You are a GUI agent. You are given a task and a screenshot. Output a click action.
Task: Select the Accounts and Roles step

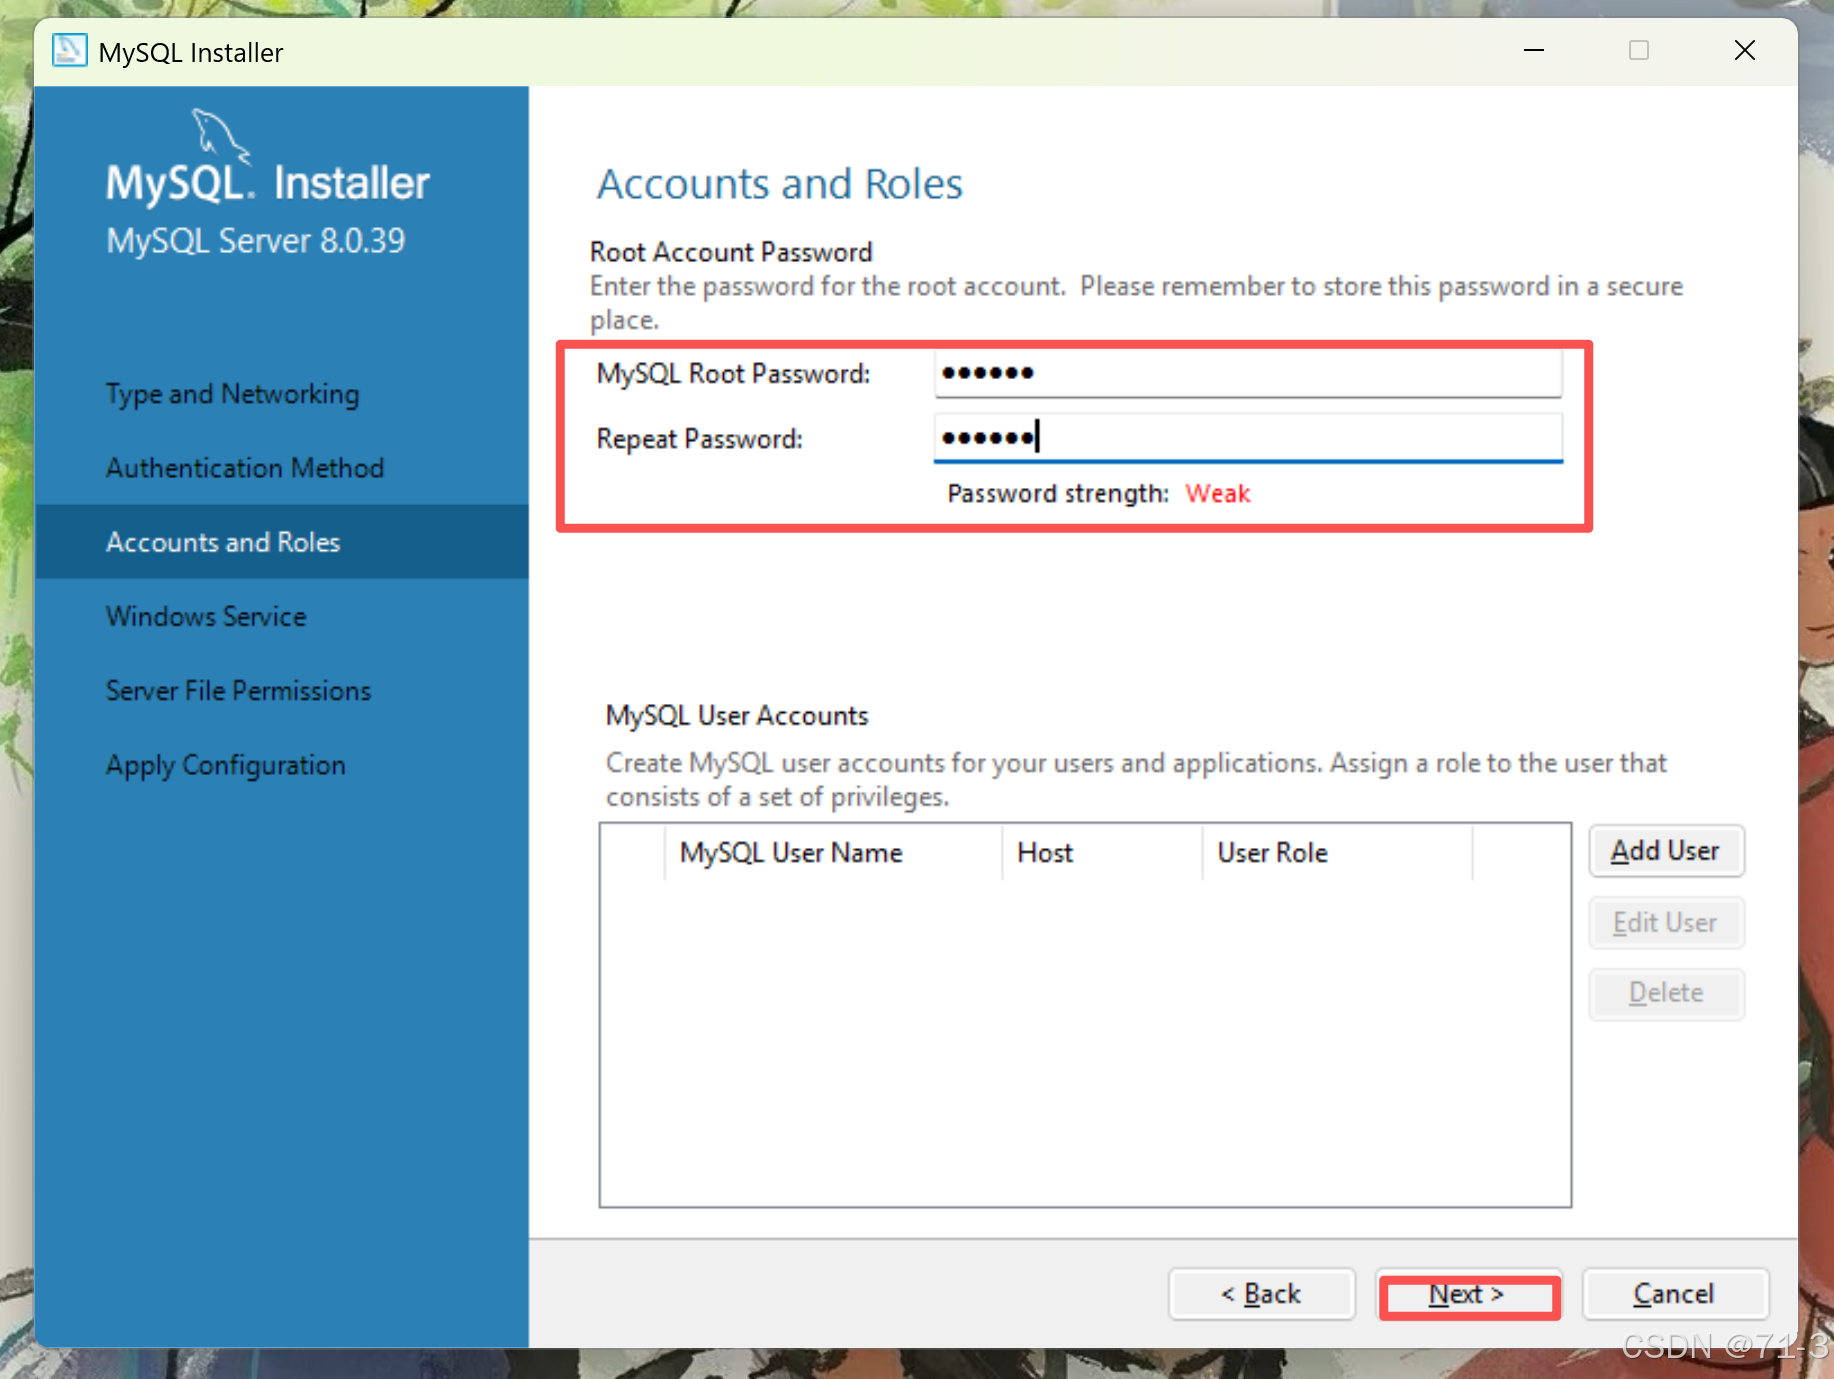[x=281, y=542]
